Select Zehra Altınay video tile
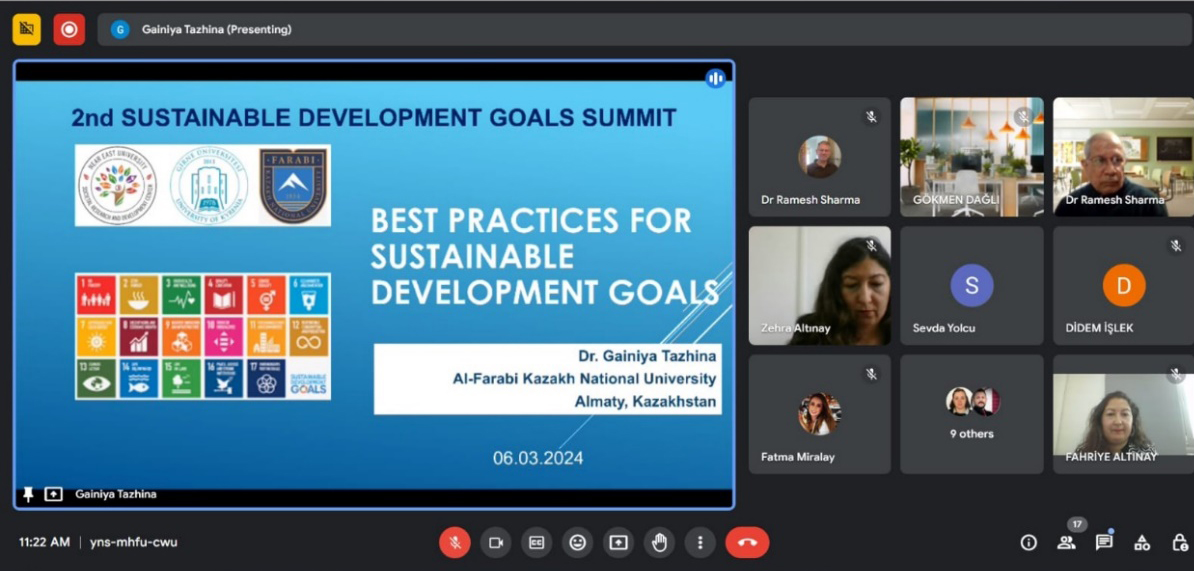This screenshot has height=571, width=1194. click(x=819, y=286)
